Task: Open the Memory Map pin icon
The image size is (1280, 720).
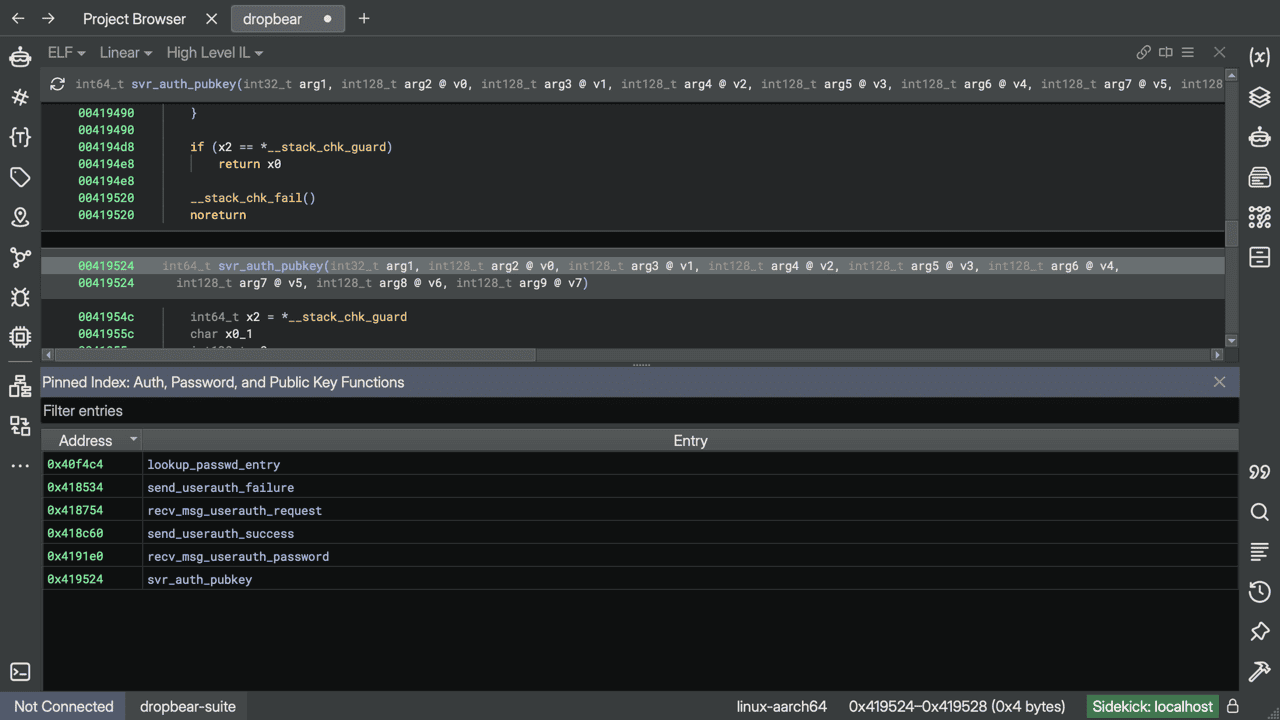Action: 20,217
